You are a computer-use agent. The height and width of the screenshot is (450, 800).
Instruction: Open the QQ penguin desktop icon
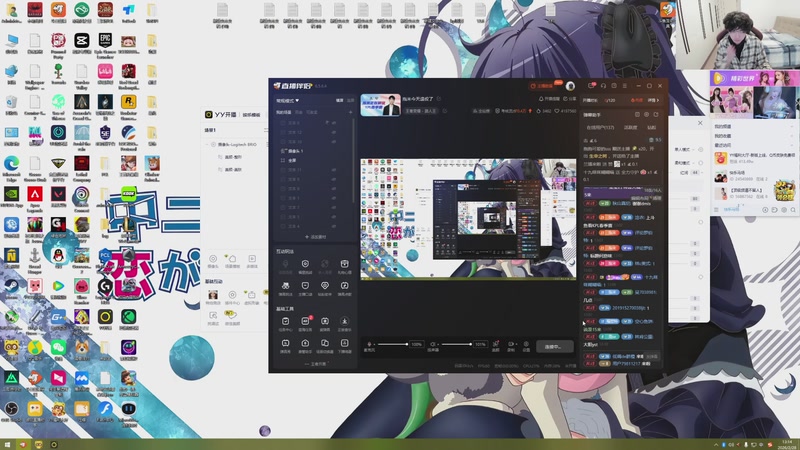pyautogui.click(x=58, y=256)
